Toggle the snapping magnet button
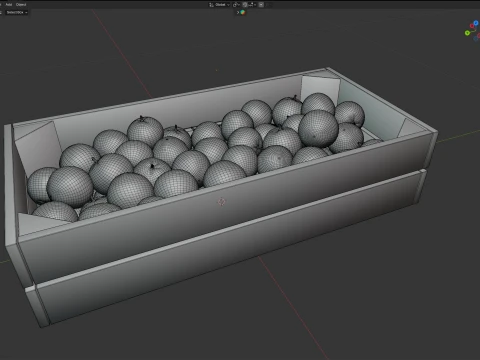 (x=245, y=5)
